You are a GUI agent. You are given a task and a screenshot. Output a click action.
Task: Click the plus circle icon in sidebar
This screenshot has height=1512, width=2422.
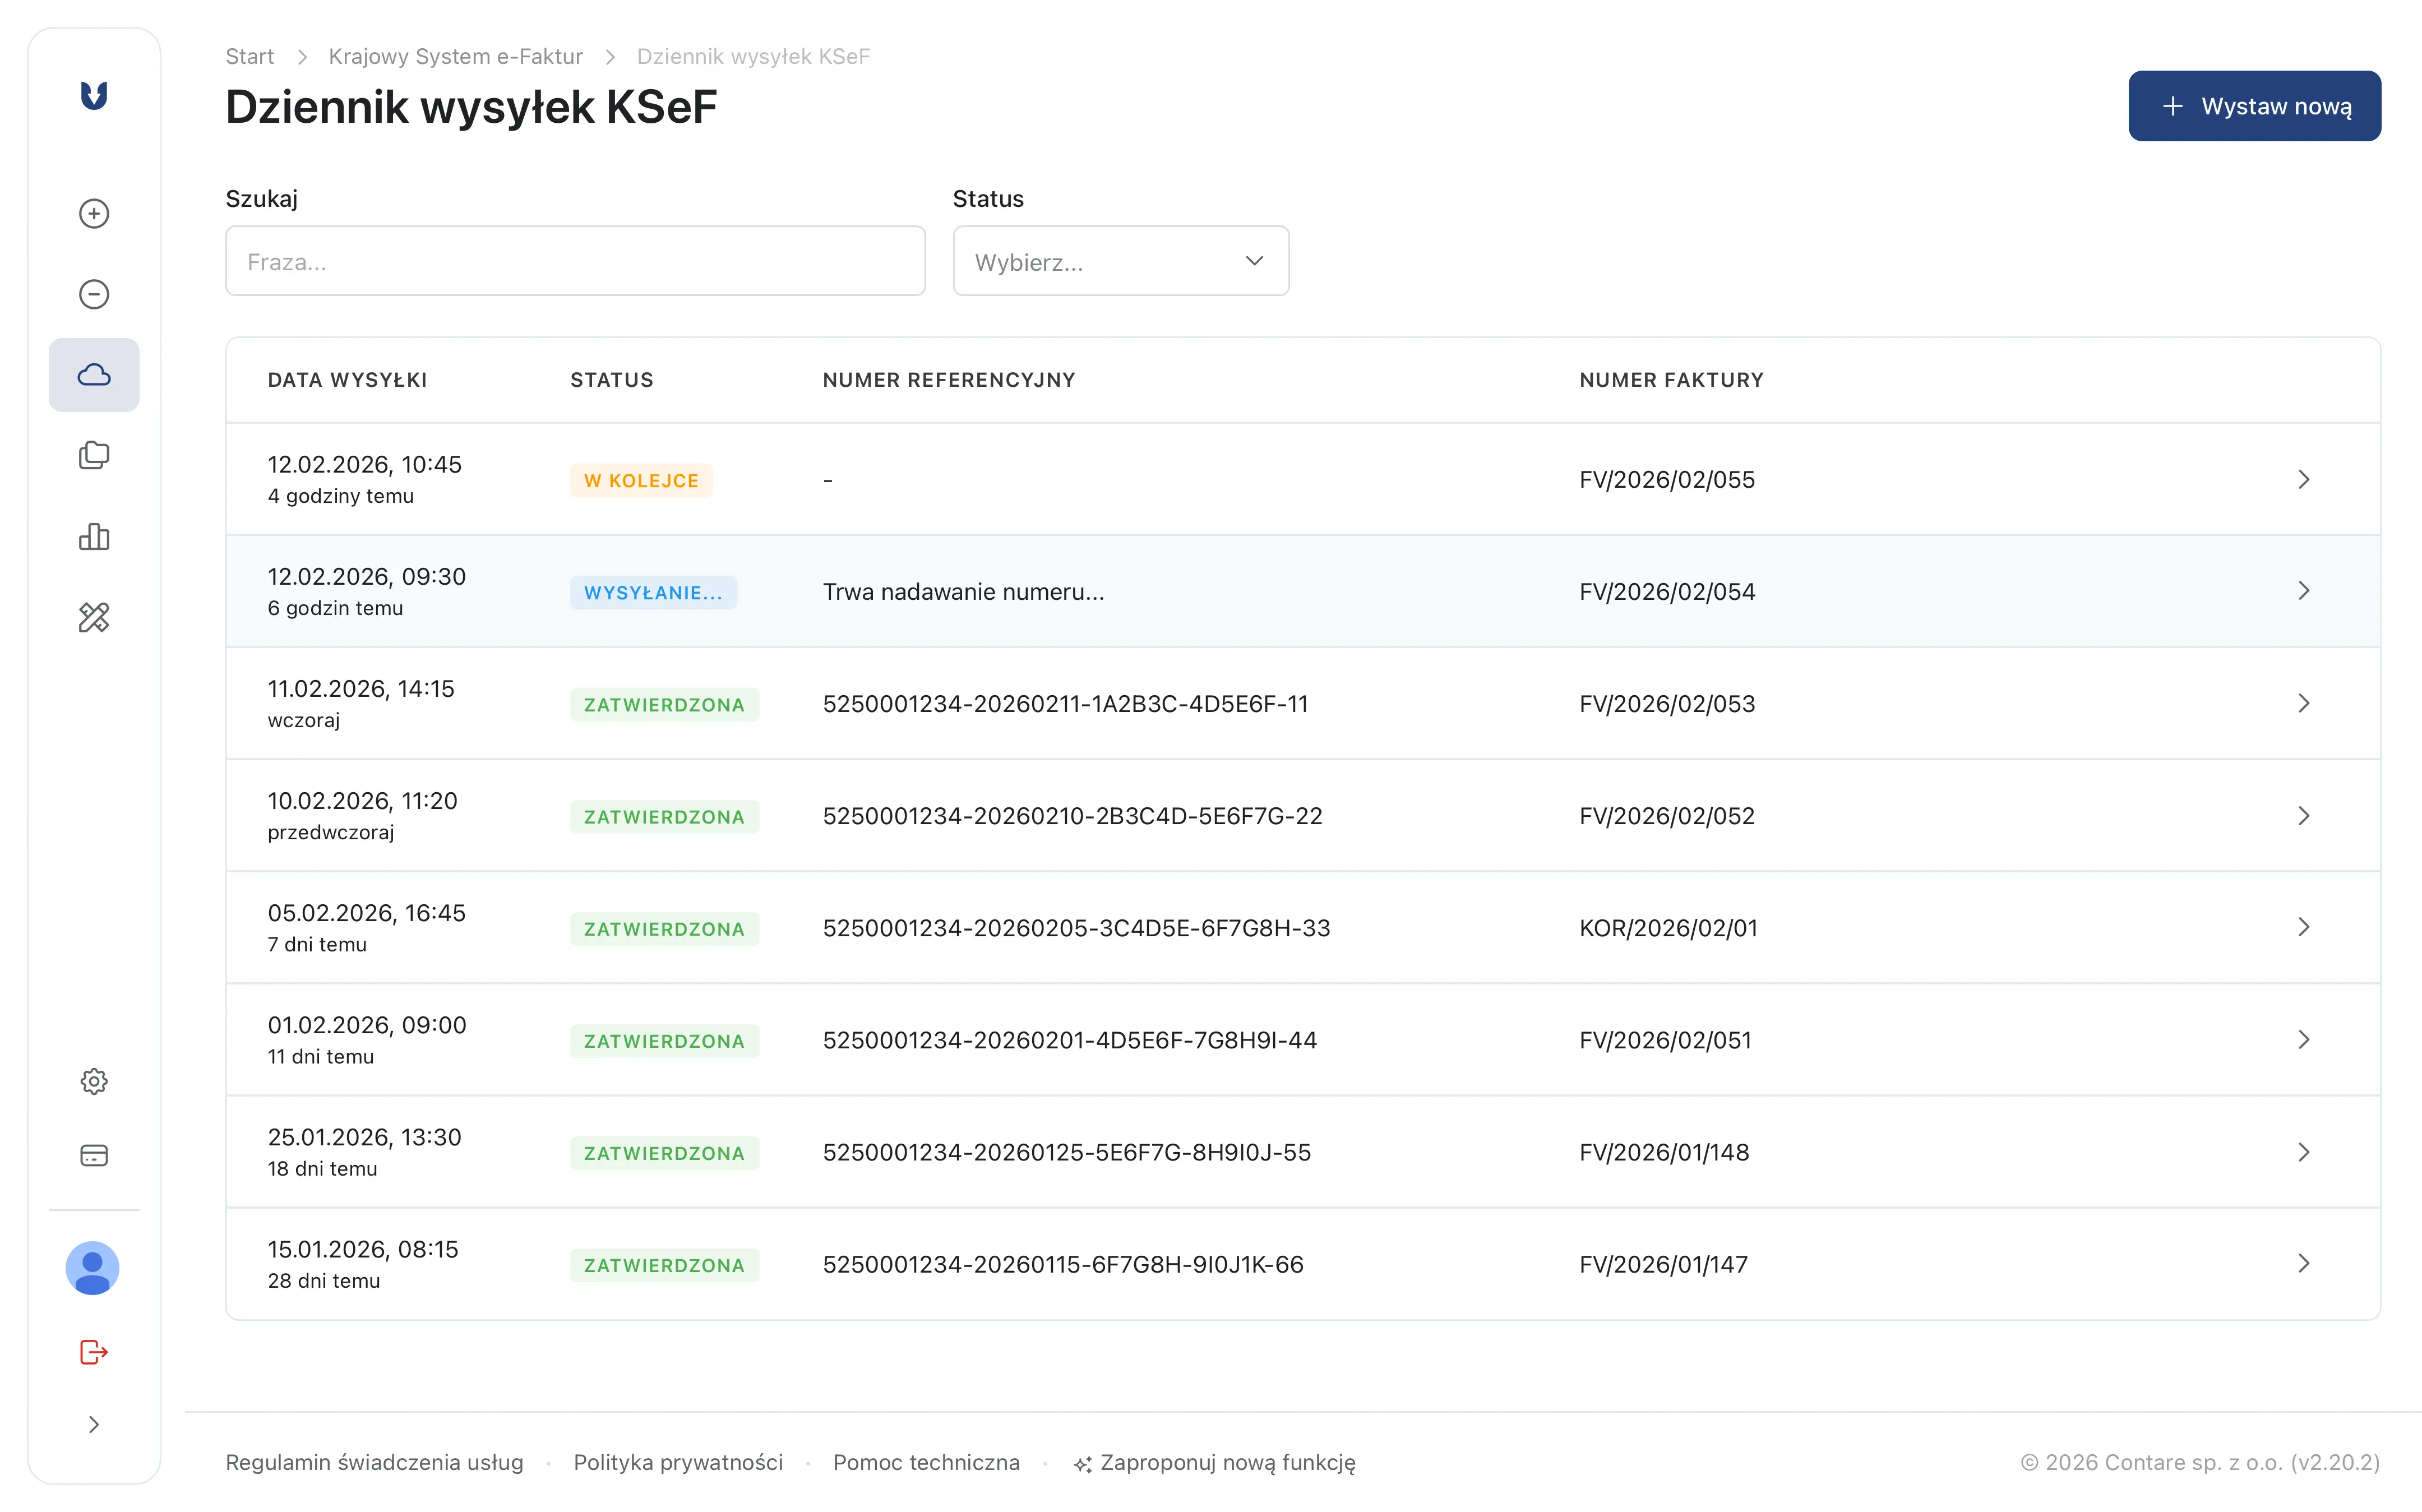tap(94, 214)
